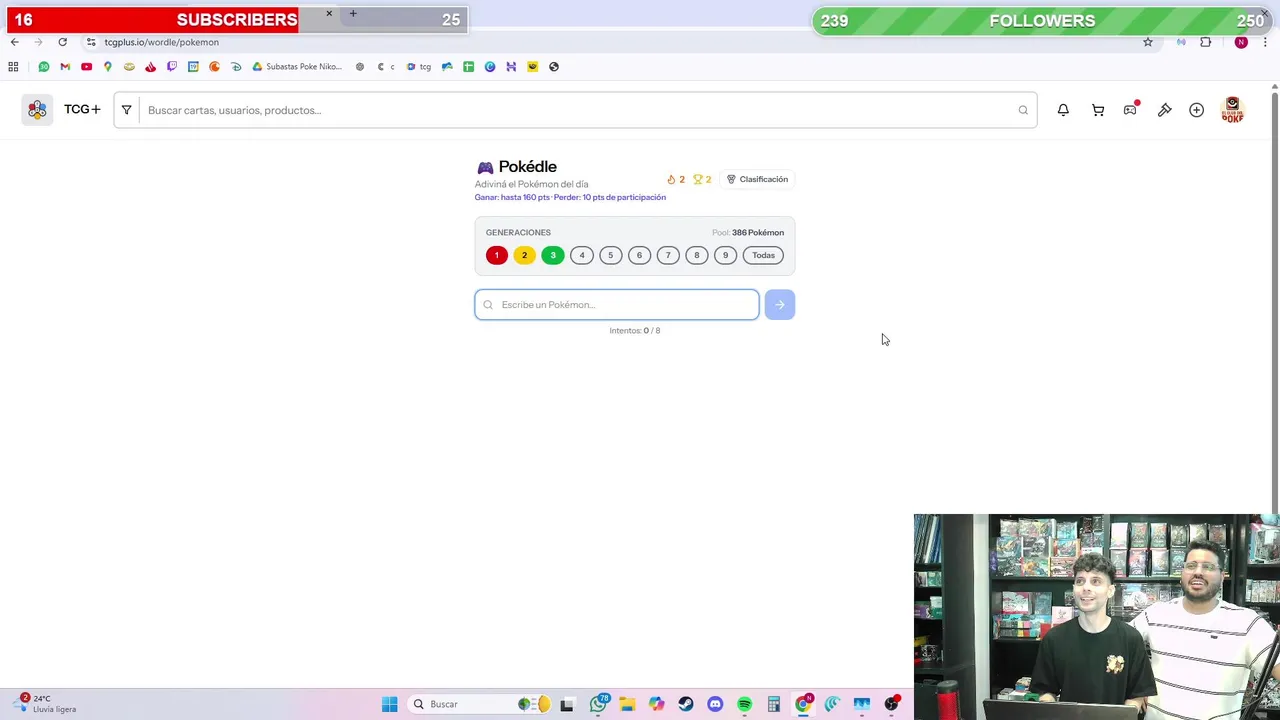Open Spotify from taskbar
The image size is (1280, 720).
[x=744, y=704]
